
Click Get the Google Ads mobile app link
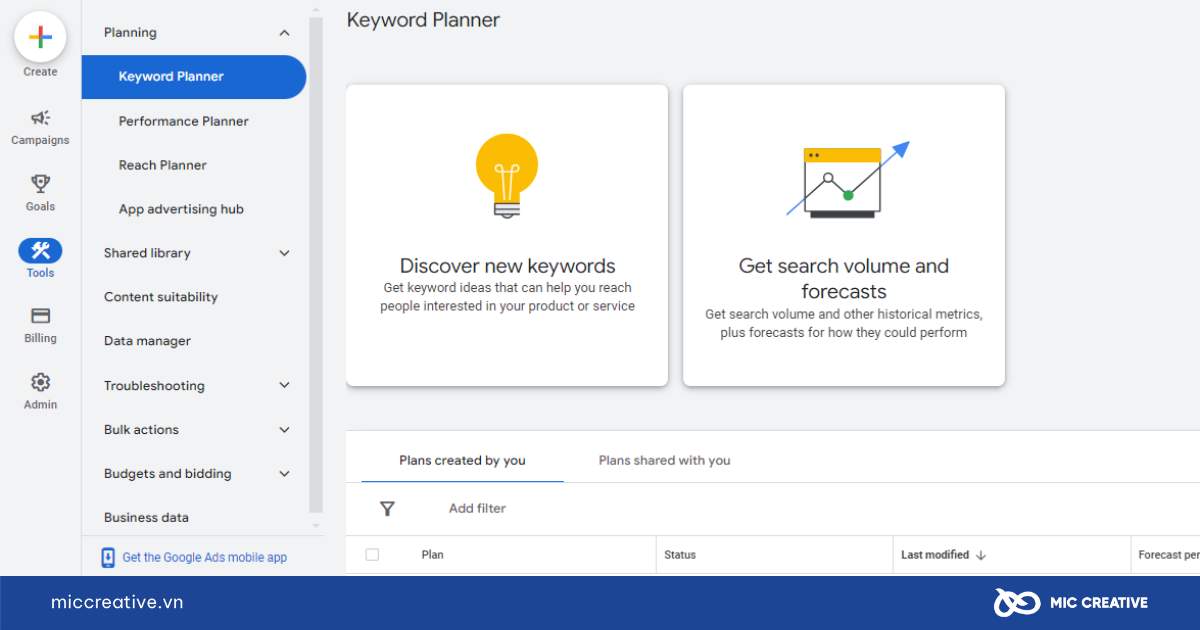point(204,557)
